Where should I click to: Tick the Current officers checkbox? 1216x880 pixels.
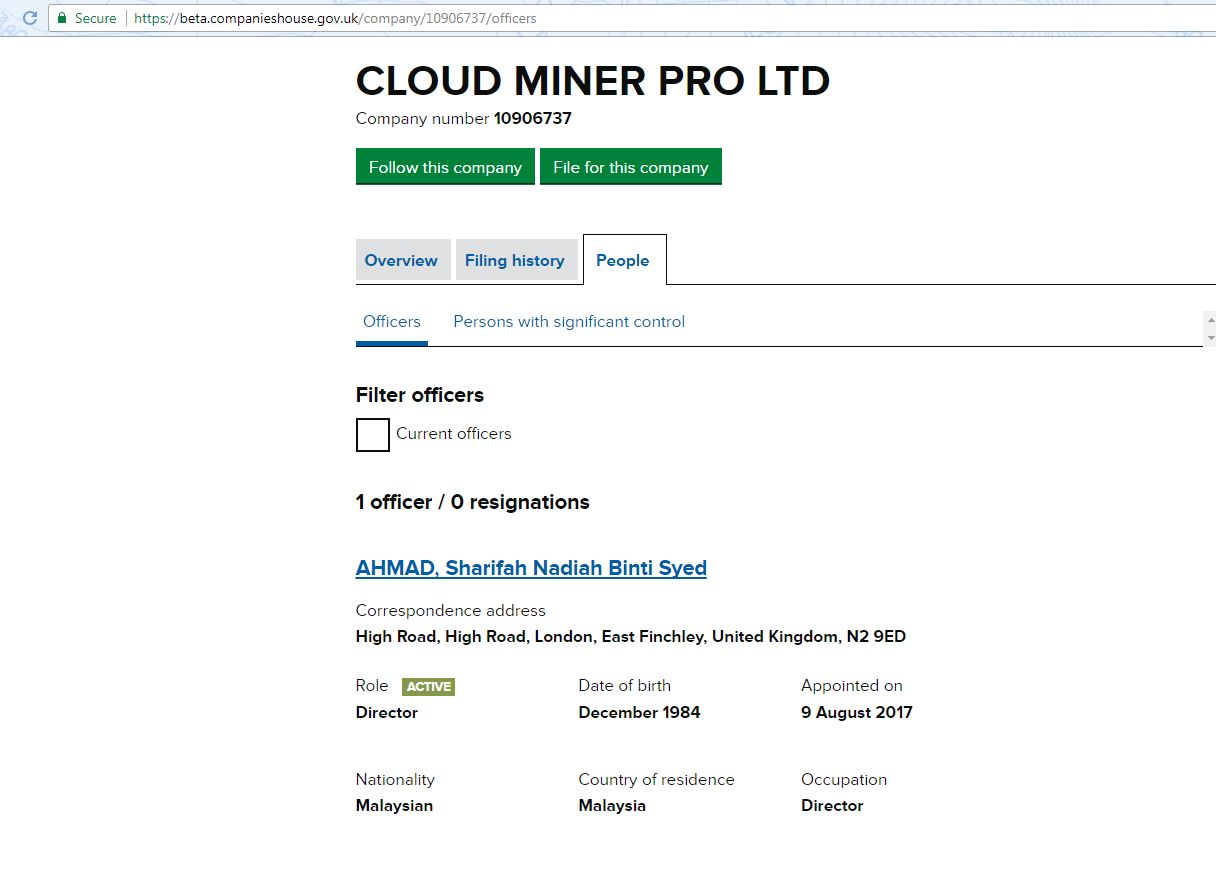(373, 435)
